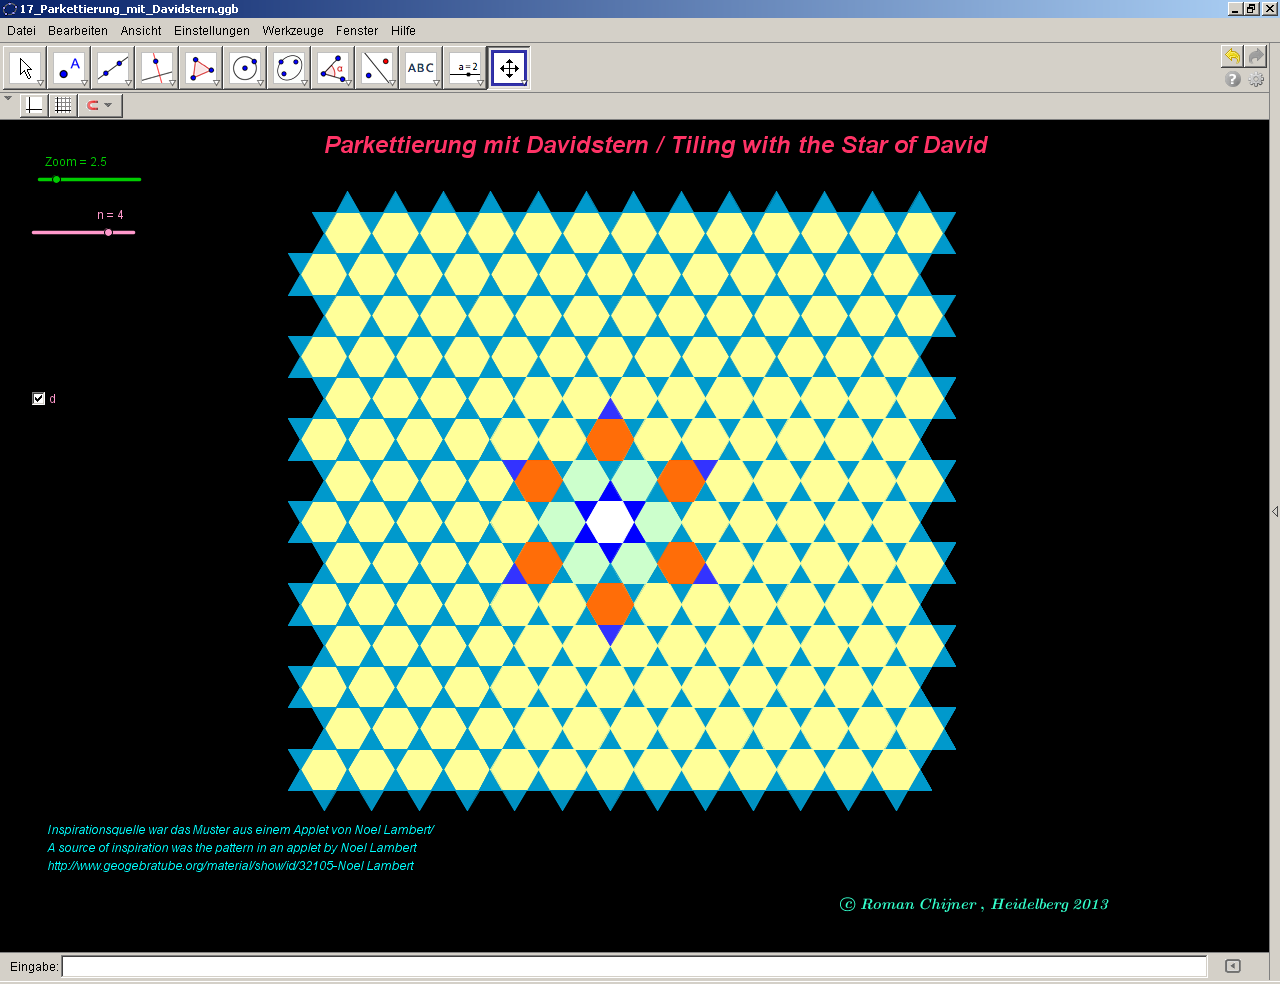Choose the Angle measurement tool
This screenshot has width=1280, height=984.
click(333, 68)
